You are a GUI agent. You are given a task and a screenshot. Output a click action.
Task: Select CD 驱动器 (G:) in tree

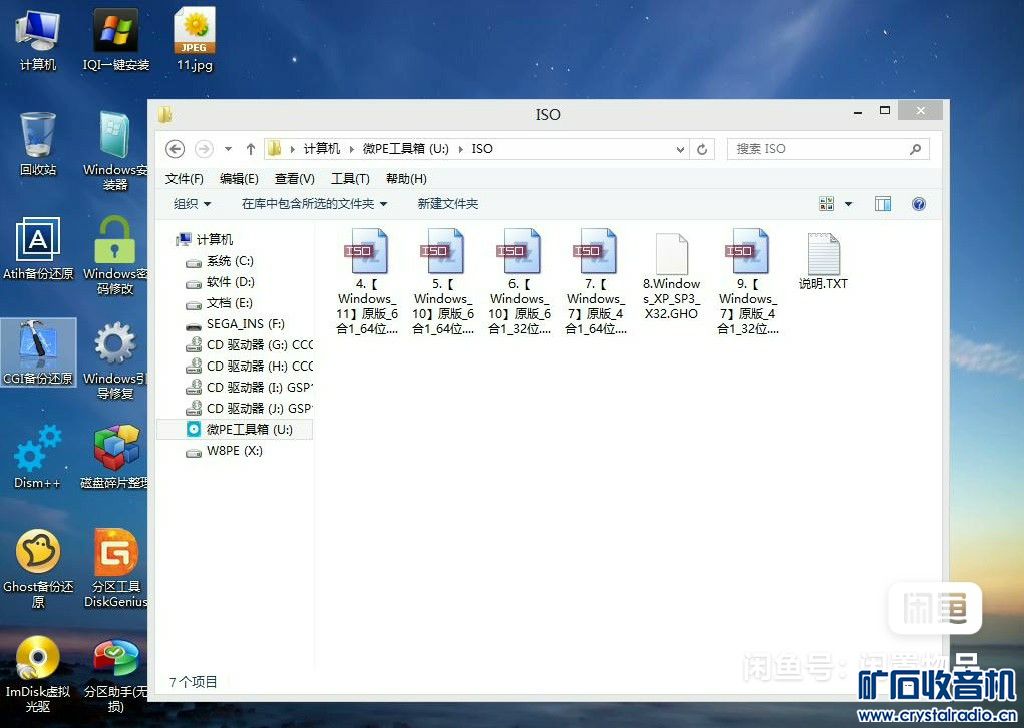click(249, 345)
